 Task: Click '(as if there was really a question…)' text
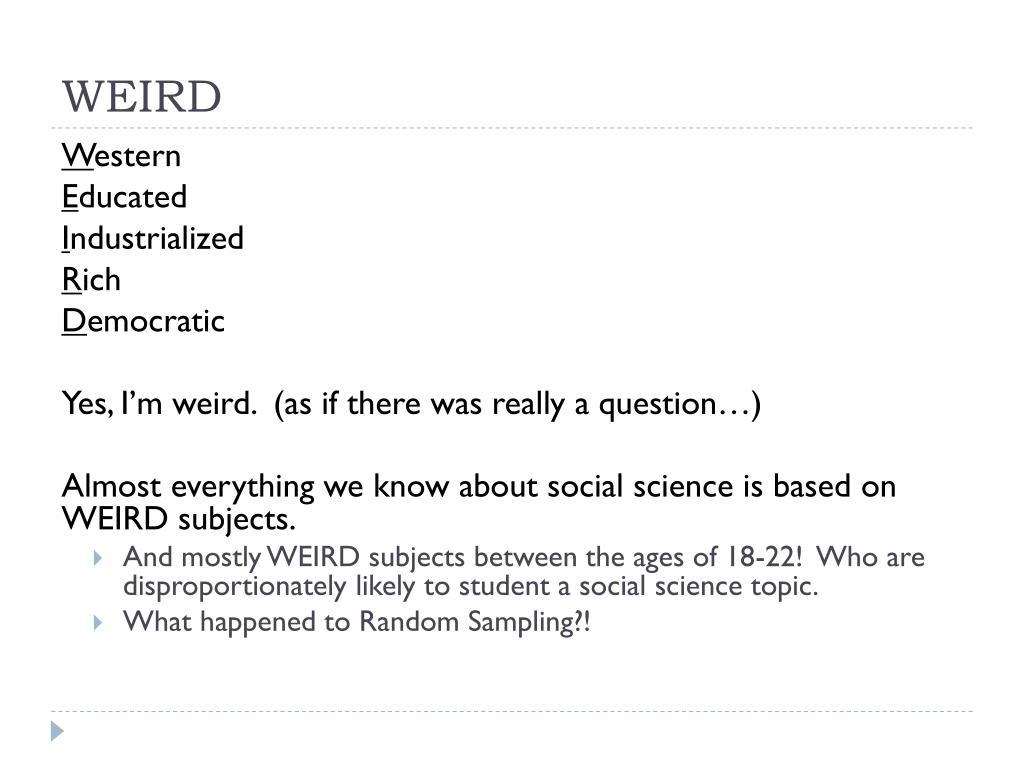click(x=517, y=405)
